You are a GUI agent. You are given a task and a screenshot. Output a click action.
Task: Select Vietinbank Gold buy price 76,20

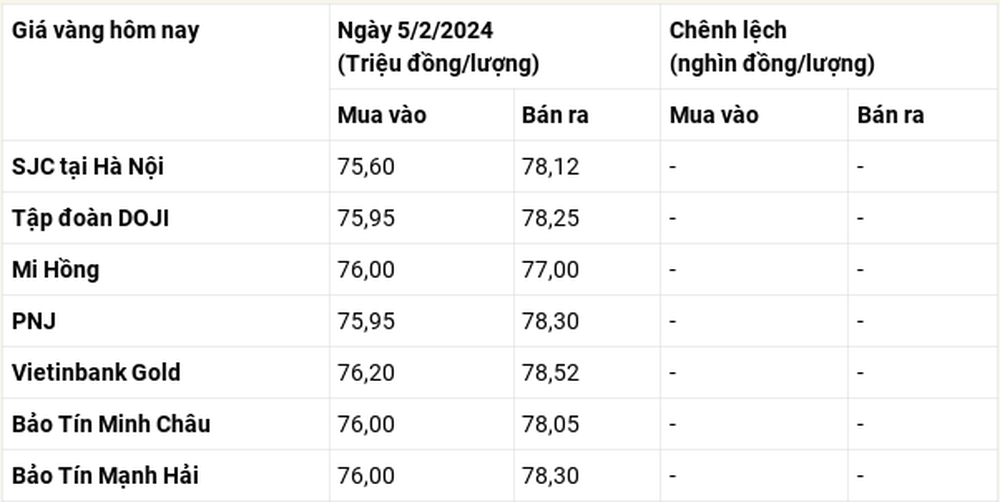coord(366,373)
